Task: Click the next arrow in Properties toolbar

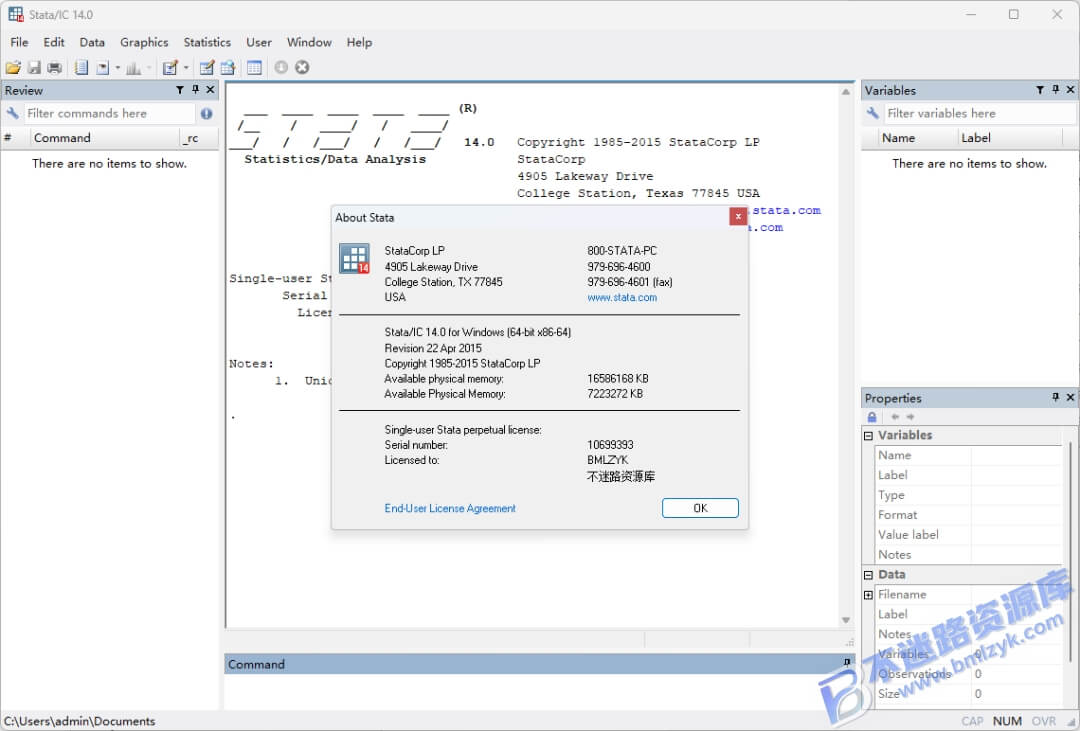Action: [911, 417]
